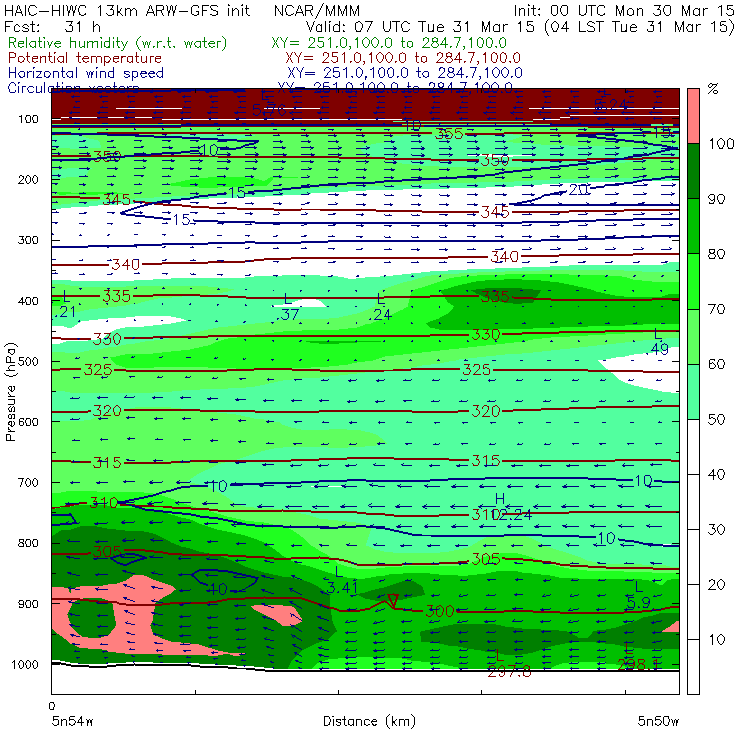Click the blue 'Horizontal wind speed' legend label
This screenshot has height=740, width=740.
(x=86, y=73)
